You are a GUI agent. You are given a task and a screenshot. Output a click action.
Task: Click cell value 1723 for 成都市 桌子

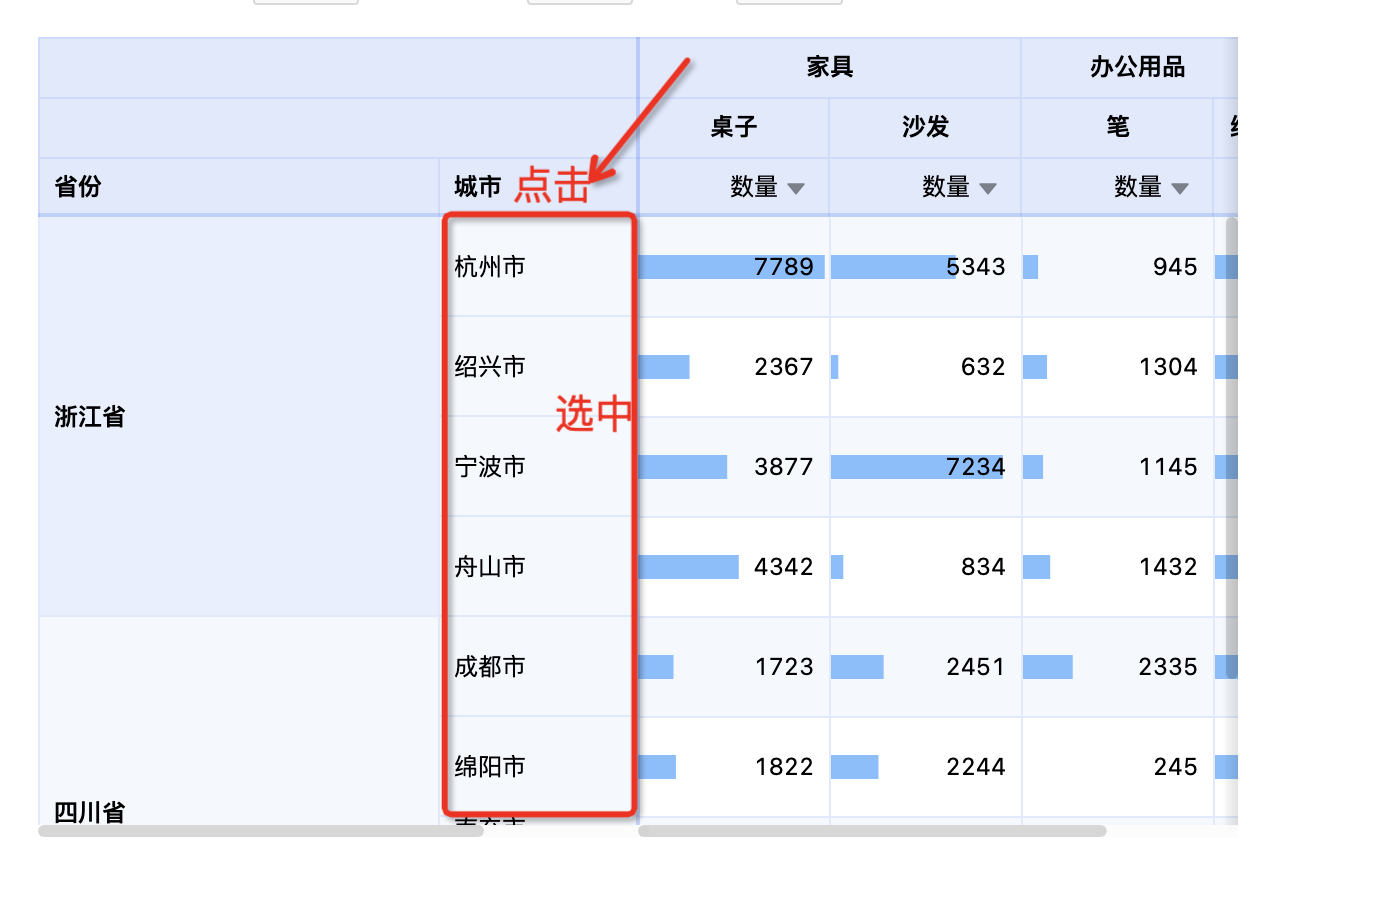[x=784, y=667]
